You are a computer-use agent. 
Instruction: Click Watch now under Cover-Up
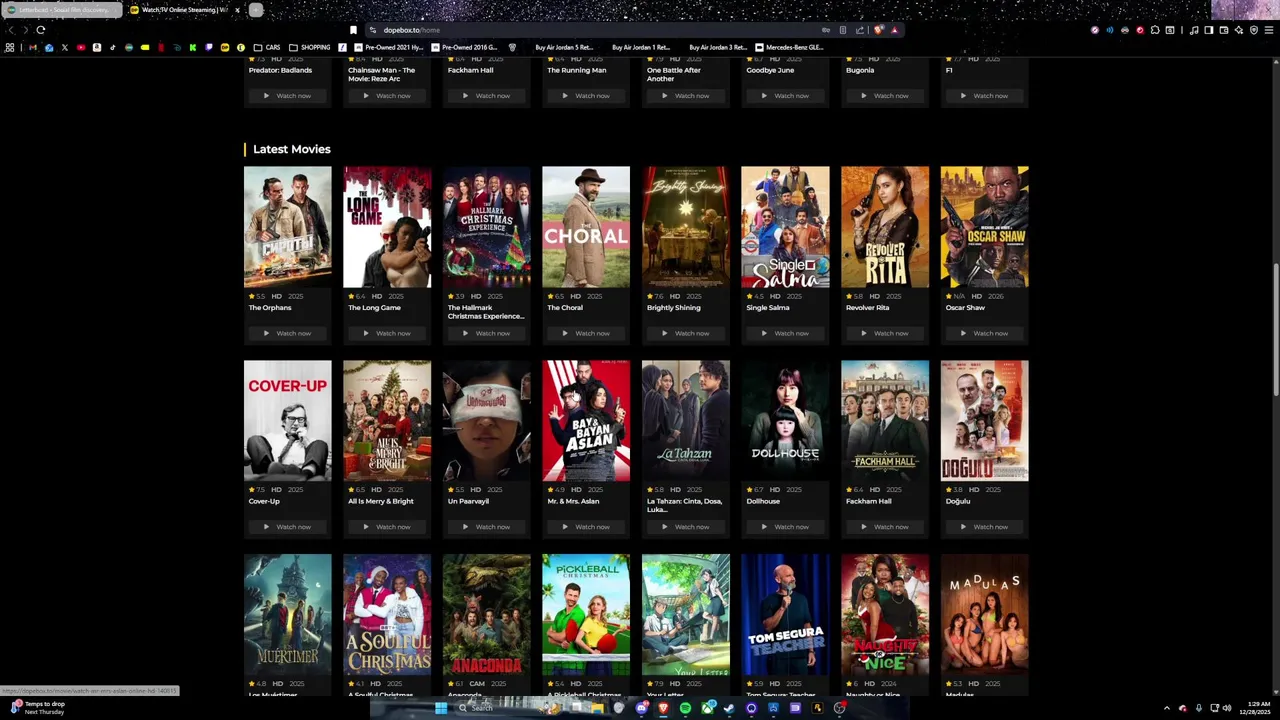287,527
